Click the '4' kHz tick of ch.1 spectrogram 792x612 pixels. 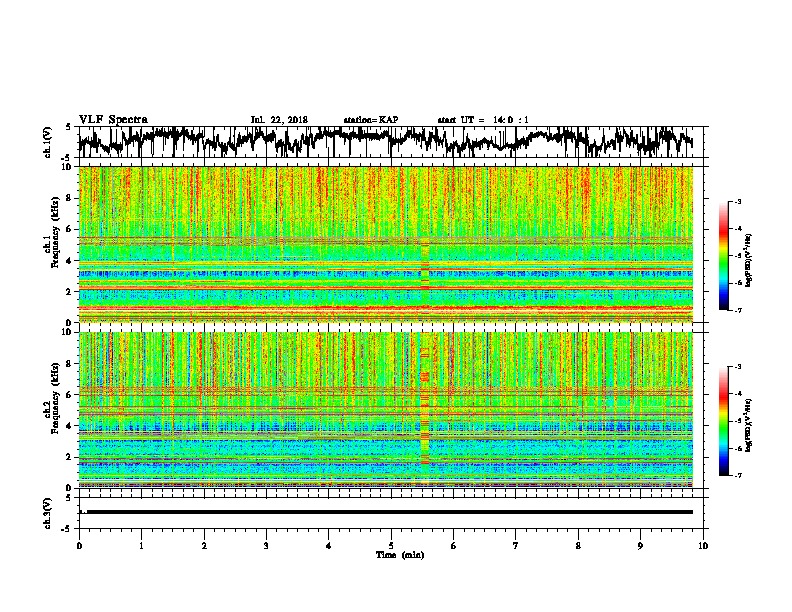(69, 261)
